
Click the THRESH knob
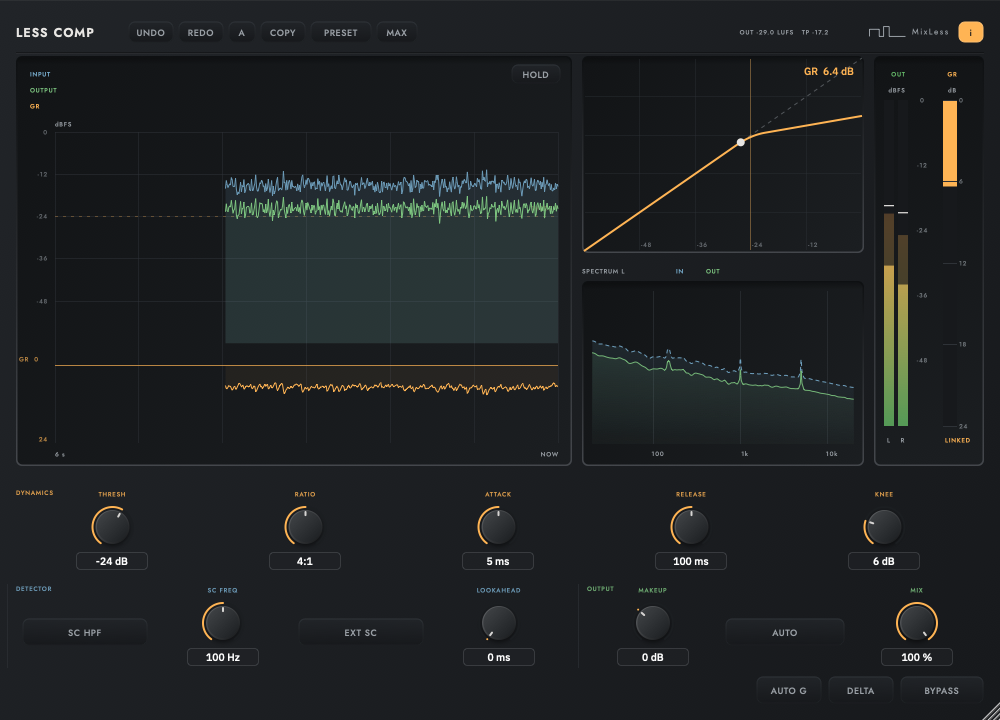click(x=112, y=527)
